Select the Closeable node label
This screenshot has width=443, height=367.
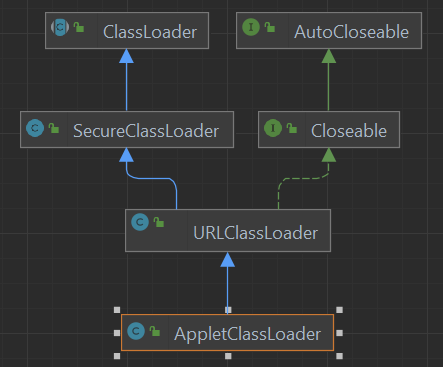(349, 131)
